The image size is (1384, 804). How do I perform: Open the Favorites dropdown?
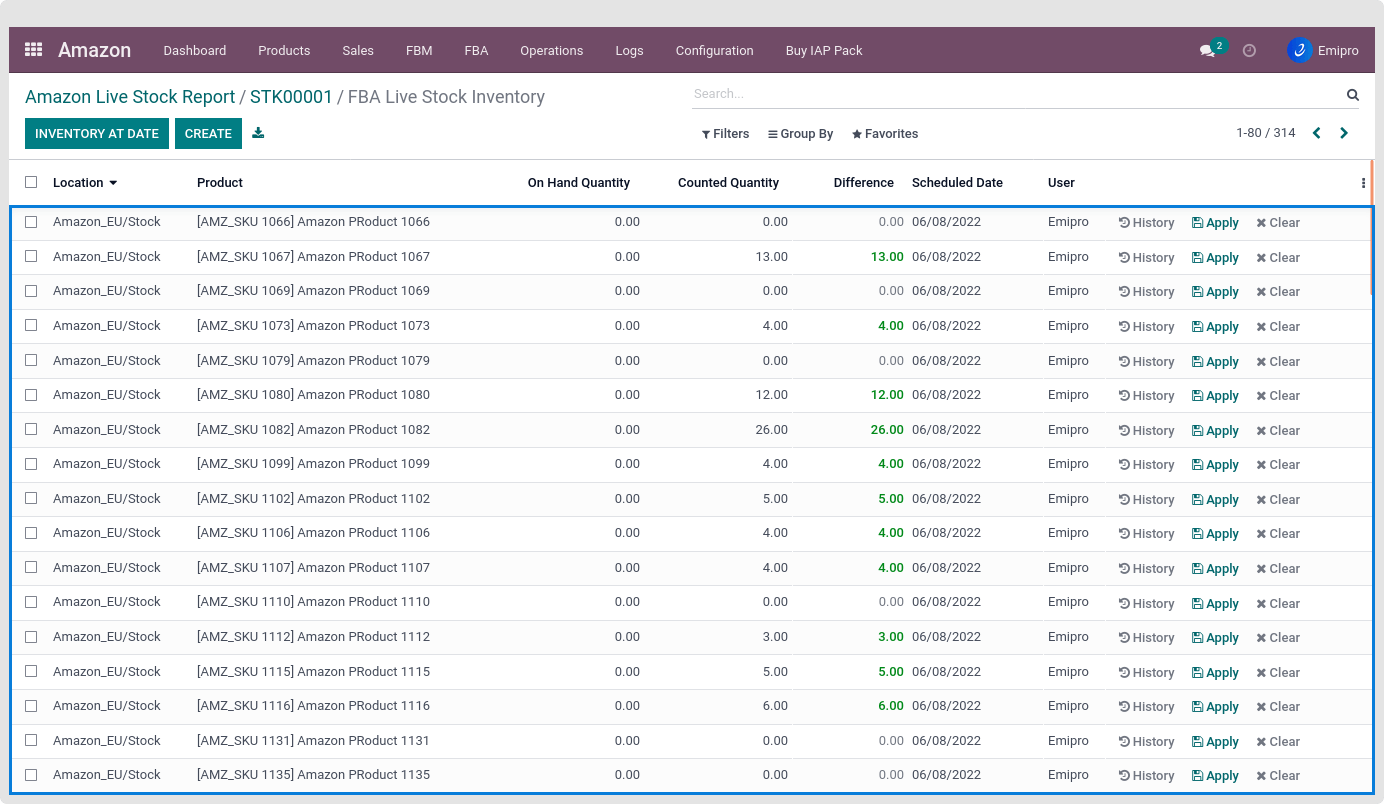click(885, 134)
